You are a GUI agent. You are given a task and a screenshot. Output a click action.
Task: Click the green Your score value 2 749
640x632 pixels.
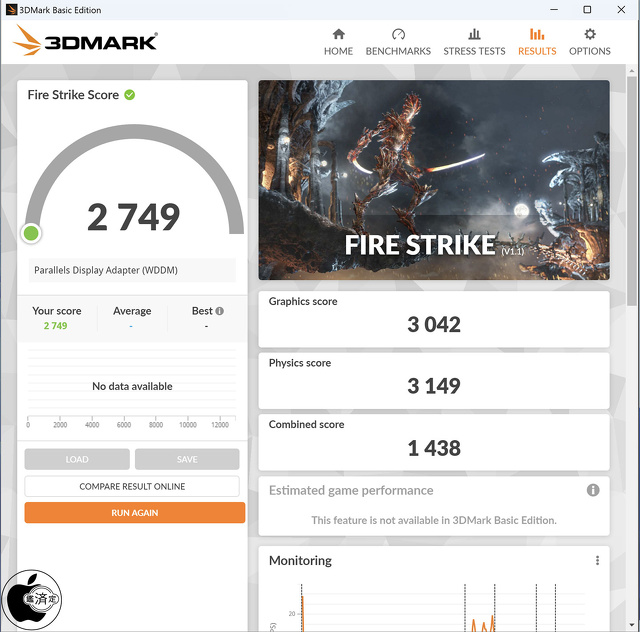coord(56,326)
